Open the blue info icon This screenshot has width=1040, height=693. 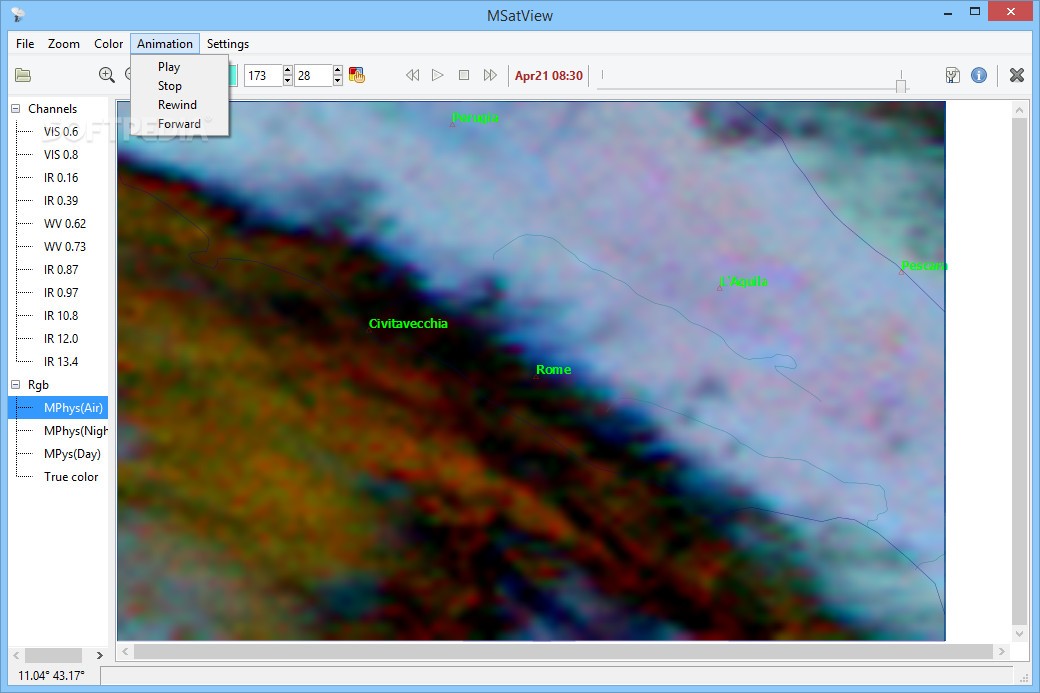point(979,75)
